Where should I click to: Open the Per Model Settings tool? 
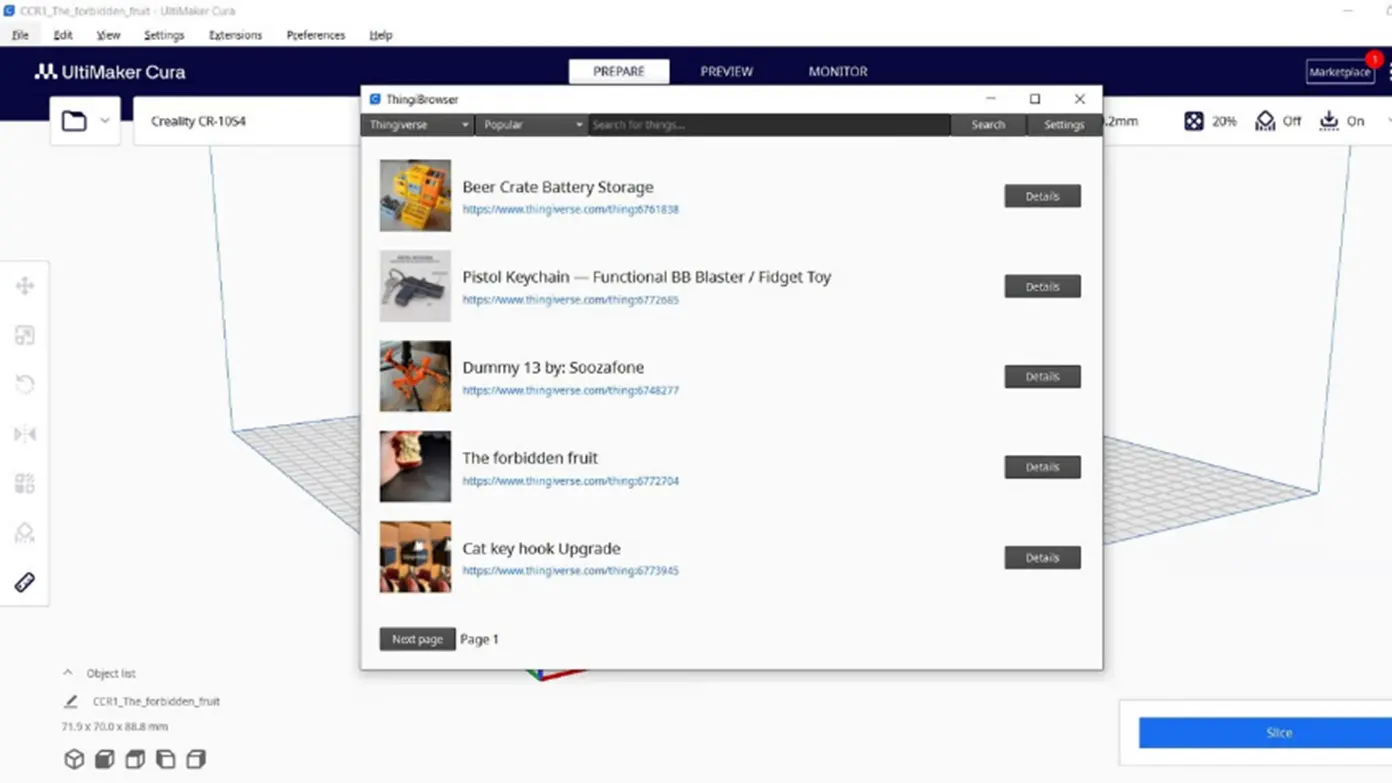25,483
